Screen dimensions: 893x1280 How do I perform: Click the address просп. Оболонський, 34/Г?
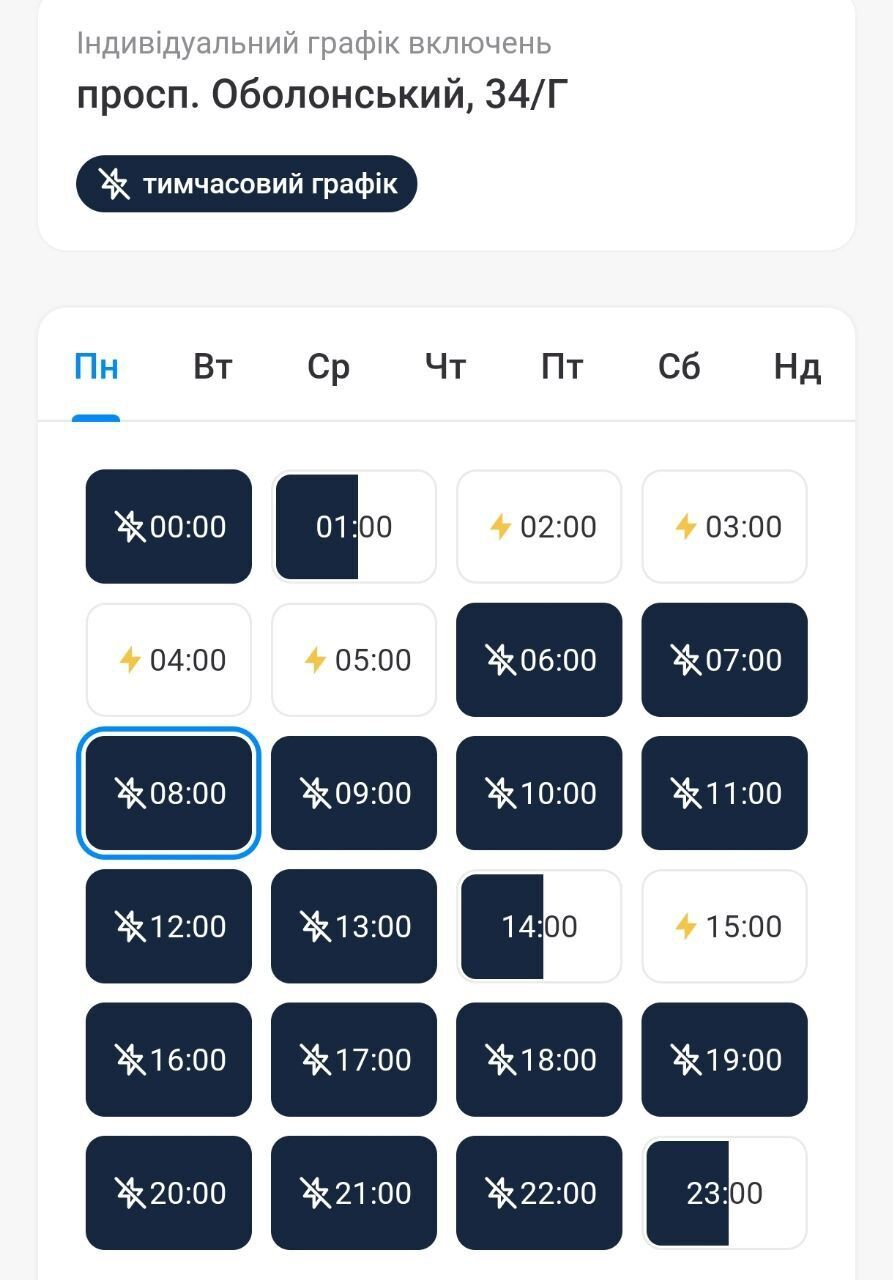coord(322,95)
